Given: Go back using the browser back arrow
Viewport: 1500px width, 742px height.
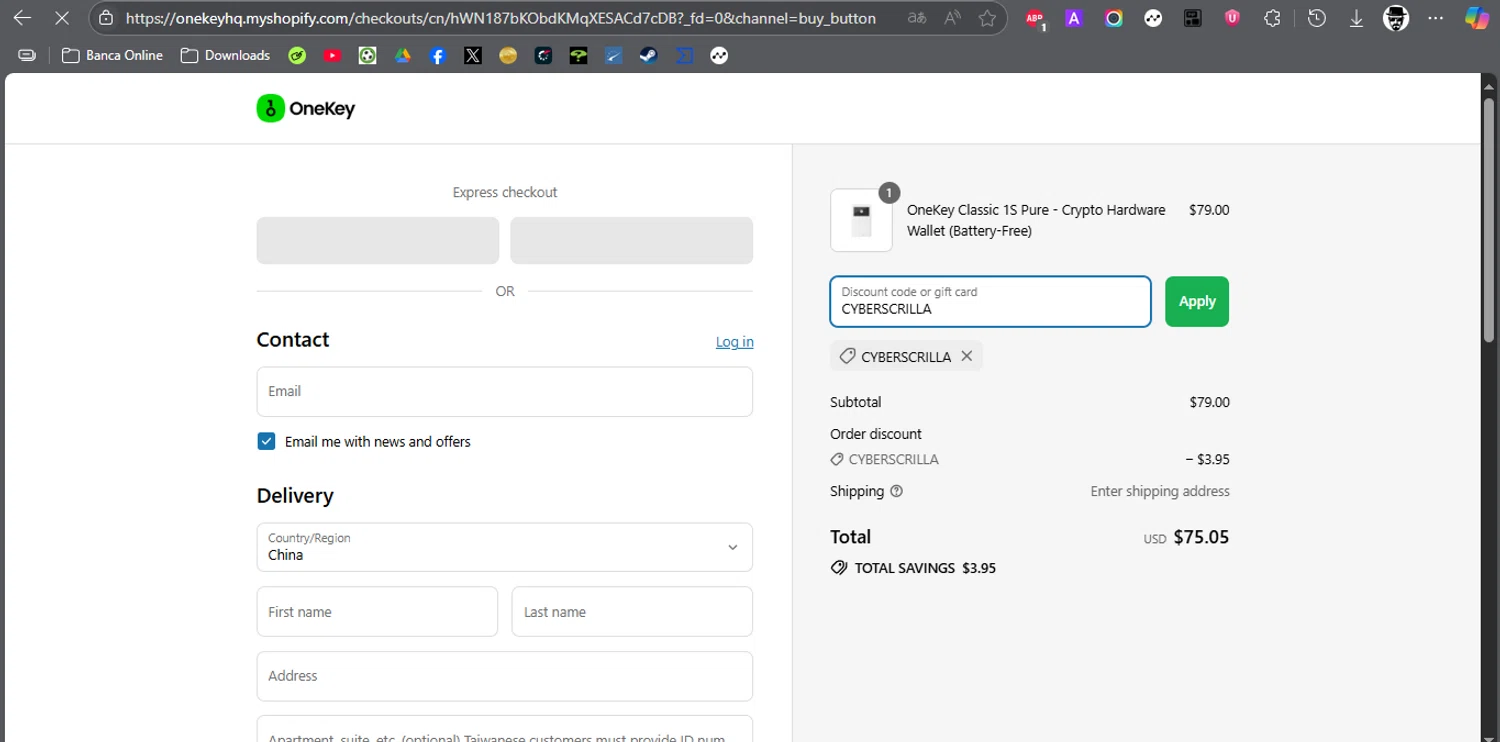Looking at the screenshot, I should pos(22,18).
